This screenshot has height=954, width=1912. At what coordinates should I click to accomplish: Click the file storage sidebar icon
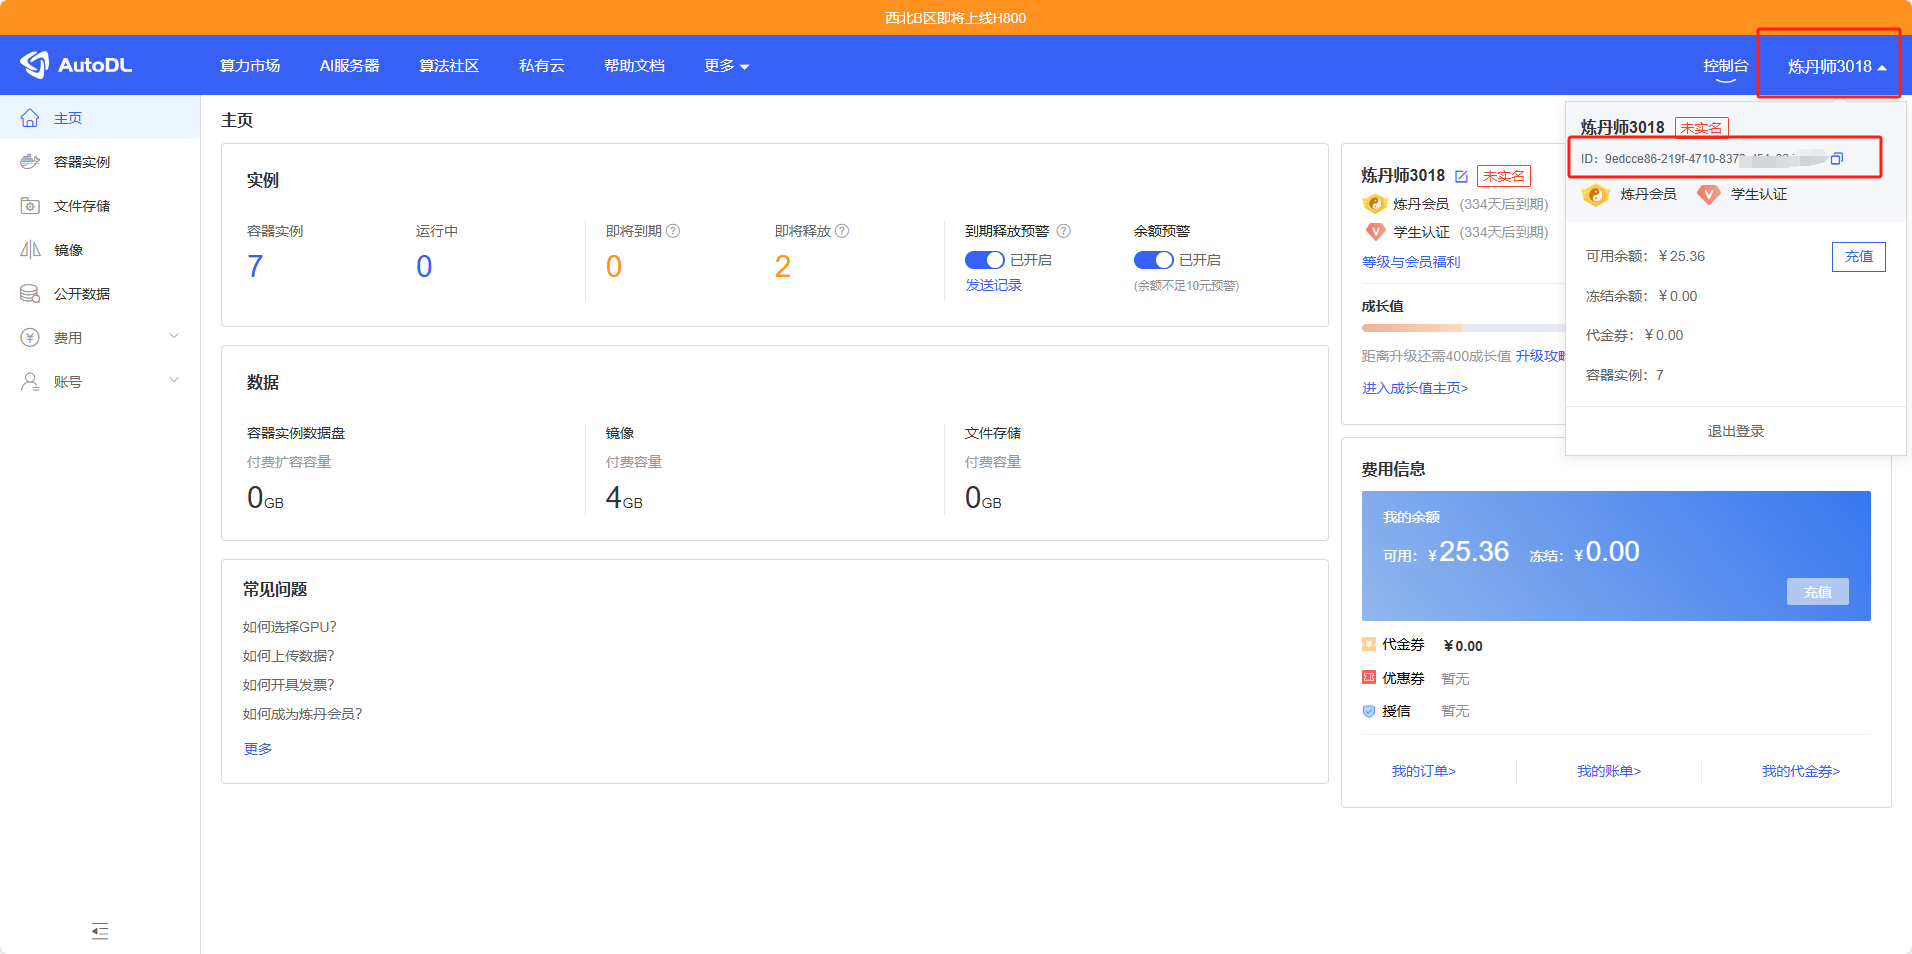pos(30,206)
